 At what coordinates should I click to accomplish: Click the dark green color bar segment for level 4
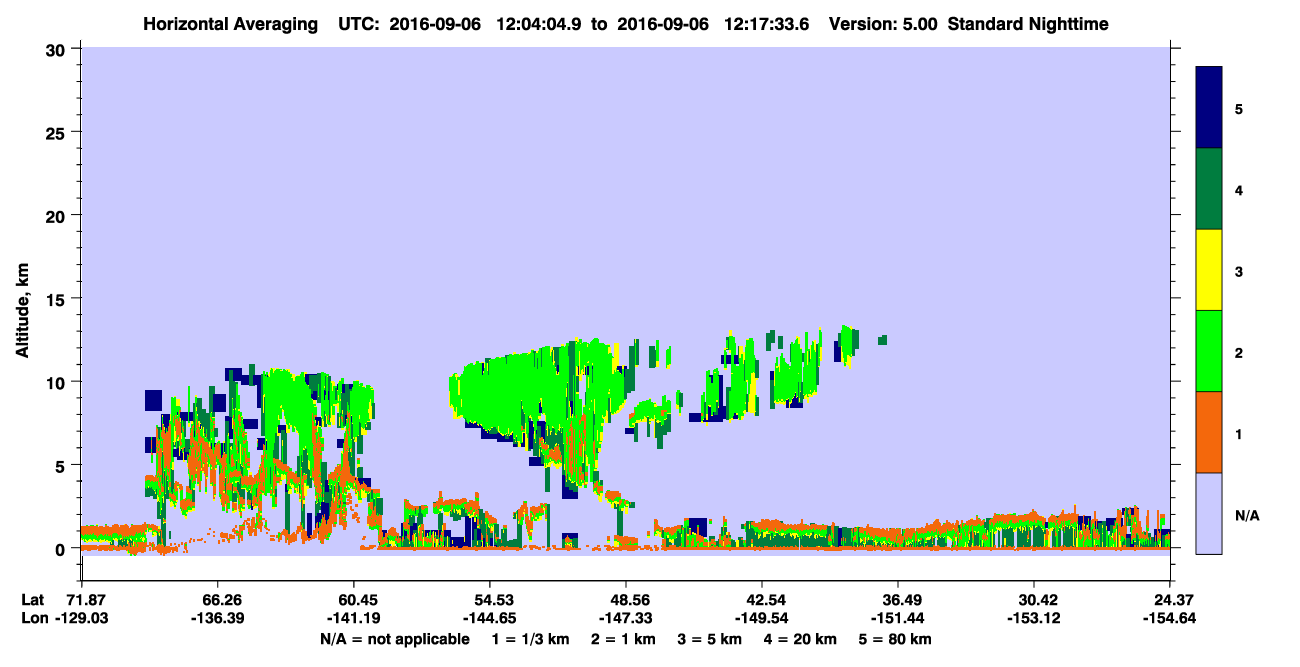[1209, 189]
